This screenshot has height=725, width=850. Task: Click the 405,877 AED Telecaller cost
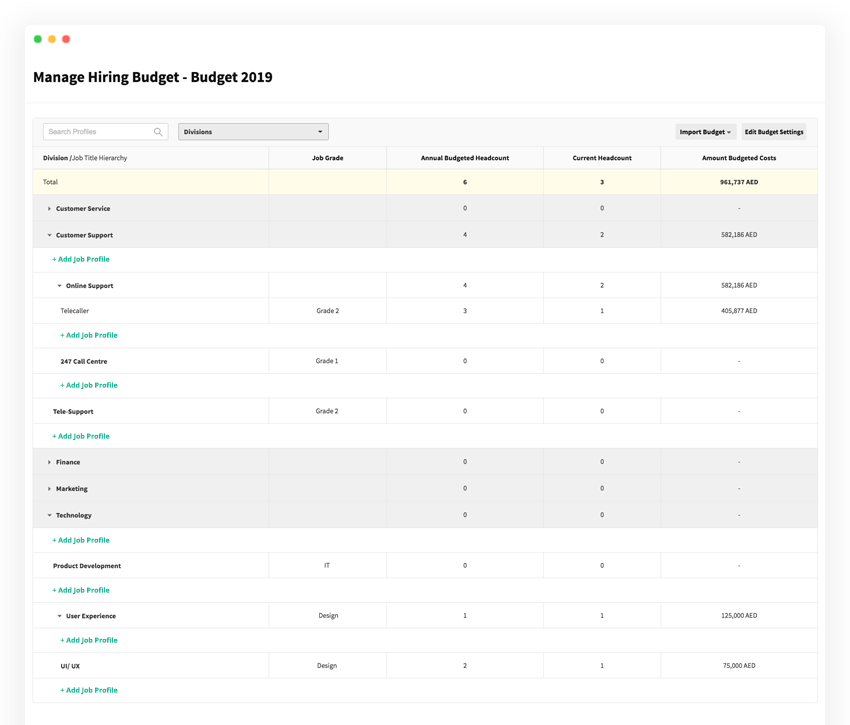[739, 311]
